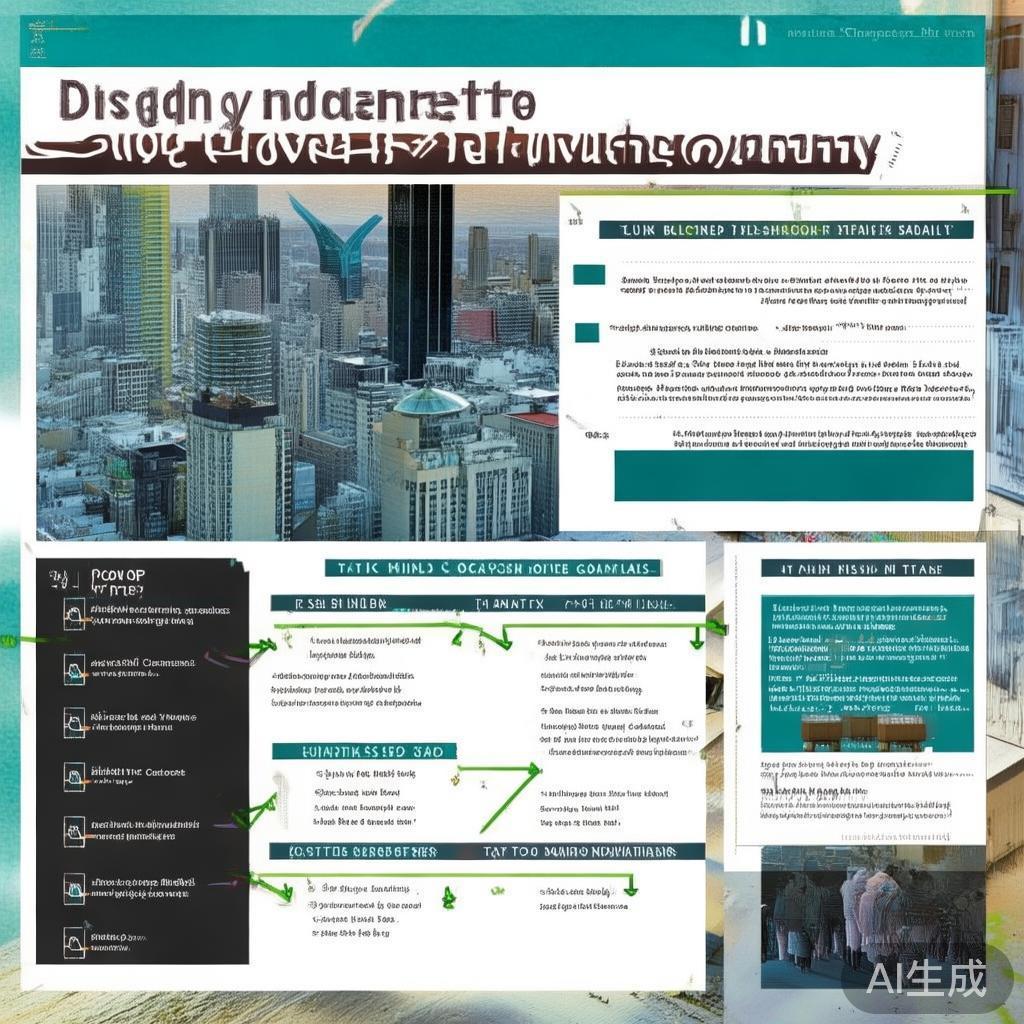The height and width of the screenshot is (1024, 1024).
Task: Click the green down arrow in bottom flowchart row
Action: [x=630, y=886]
